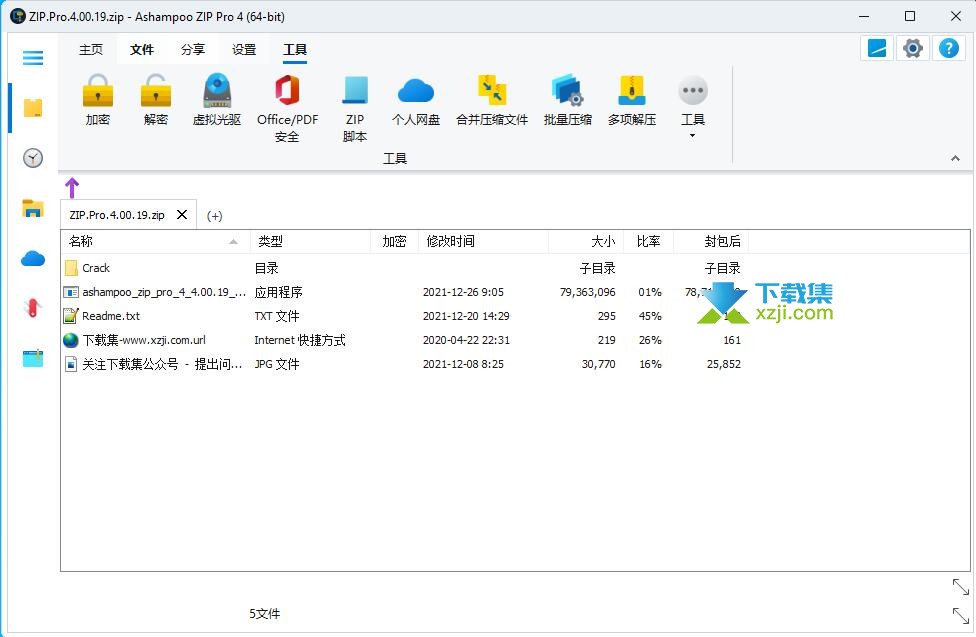Click the date 2021-12-20 14:29
Screen dimensions: 976x637
466,316
